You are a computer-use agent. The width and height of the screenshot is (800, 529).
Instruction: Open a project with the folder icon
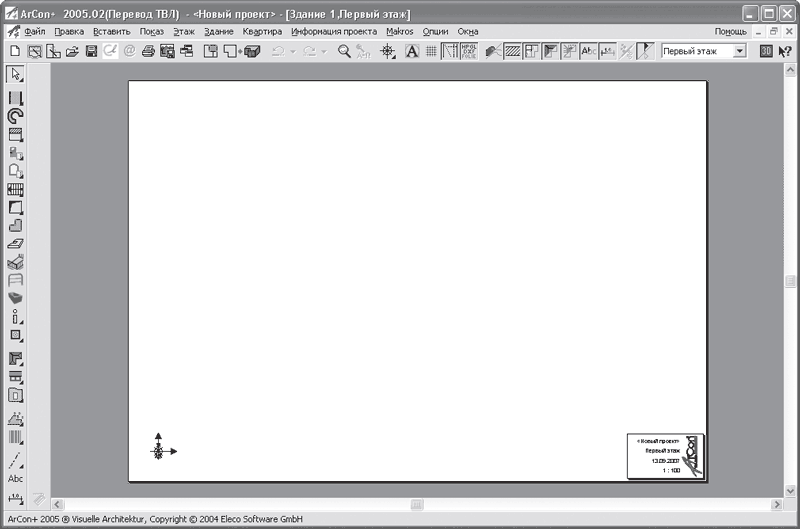72,51
